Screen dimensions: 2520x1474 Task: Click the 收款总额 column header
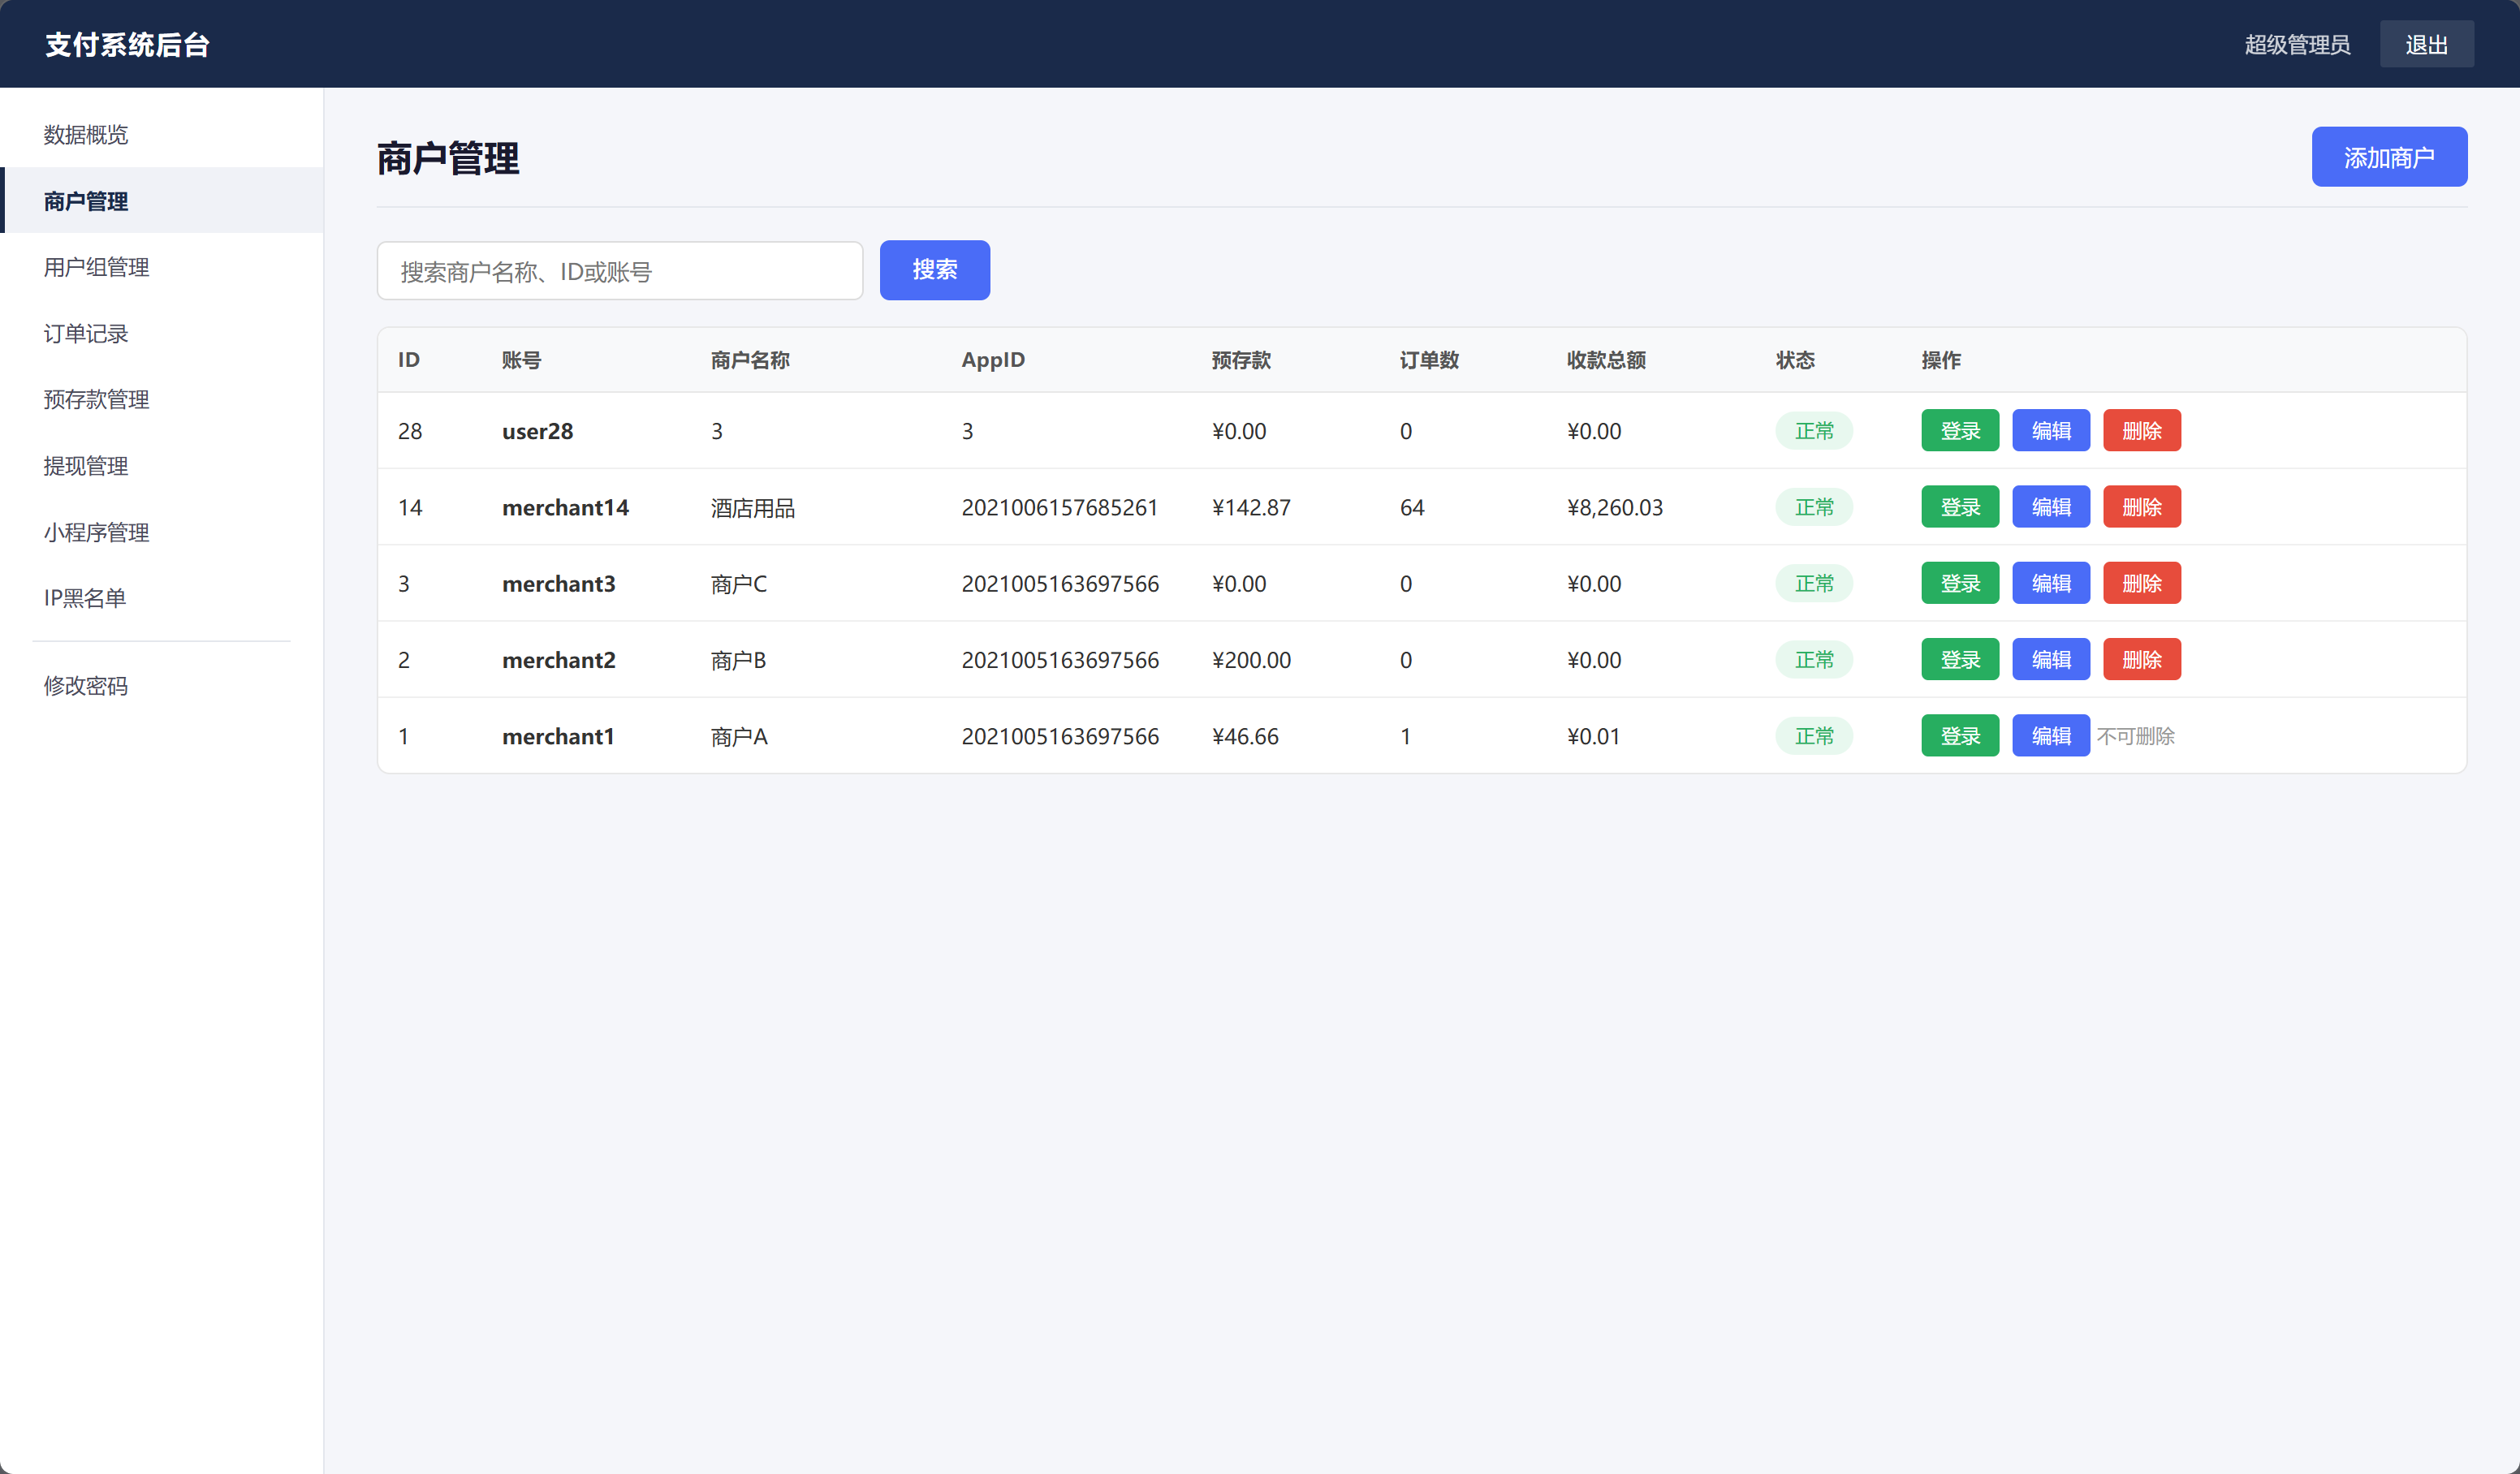(x=1606, y=360)
